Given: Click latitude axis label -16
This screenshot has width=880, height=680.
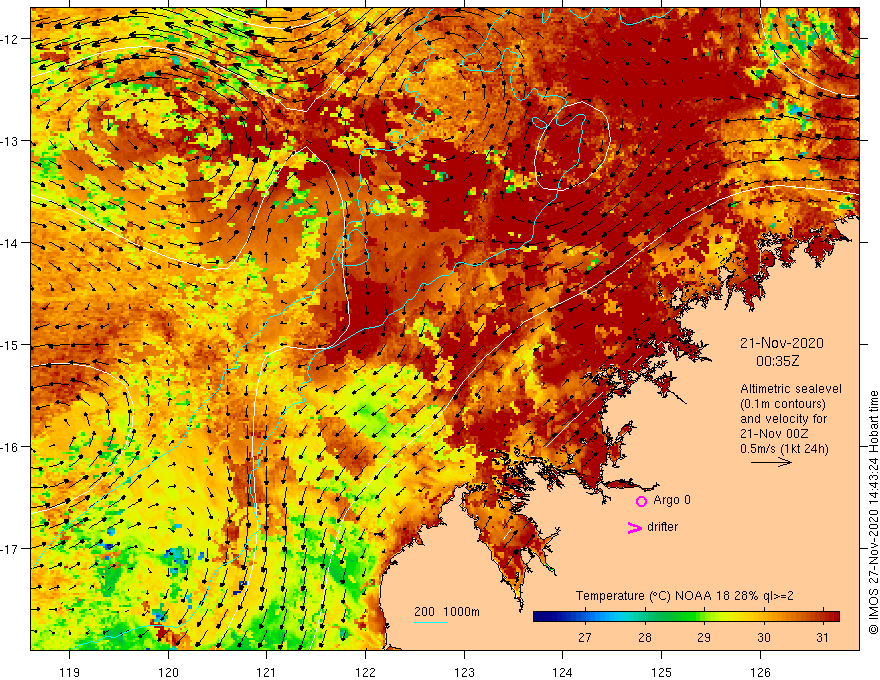Looking at the screenshot, I should (10, 447).
